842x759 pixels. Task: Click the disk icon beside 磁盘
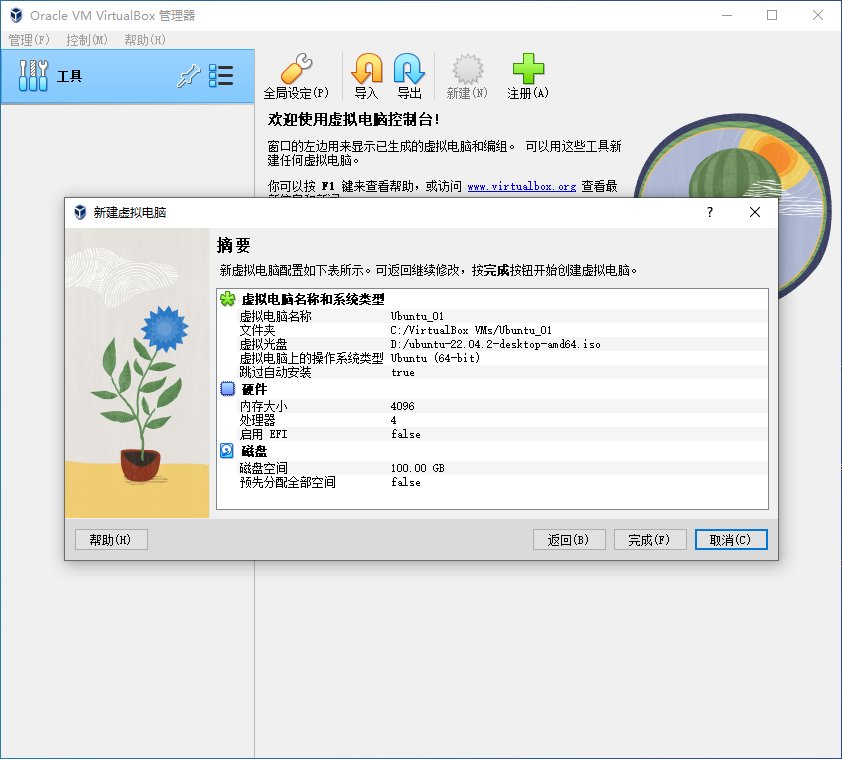coord(227,450)
